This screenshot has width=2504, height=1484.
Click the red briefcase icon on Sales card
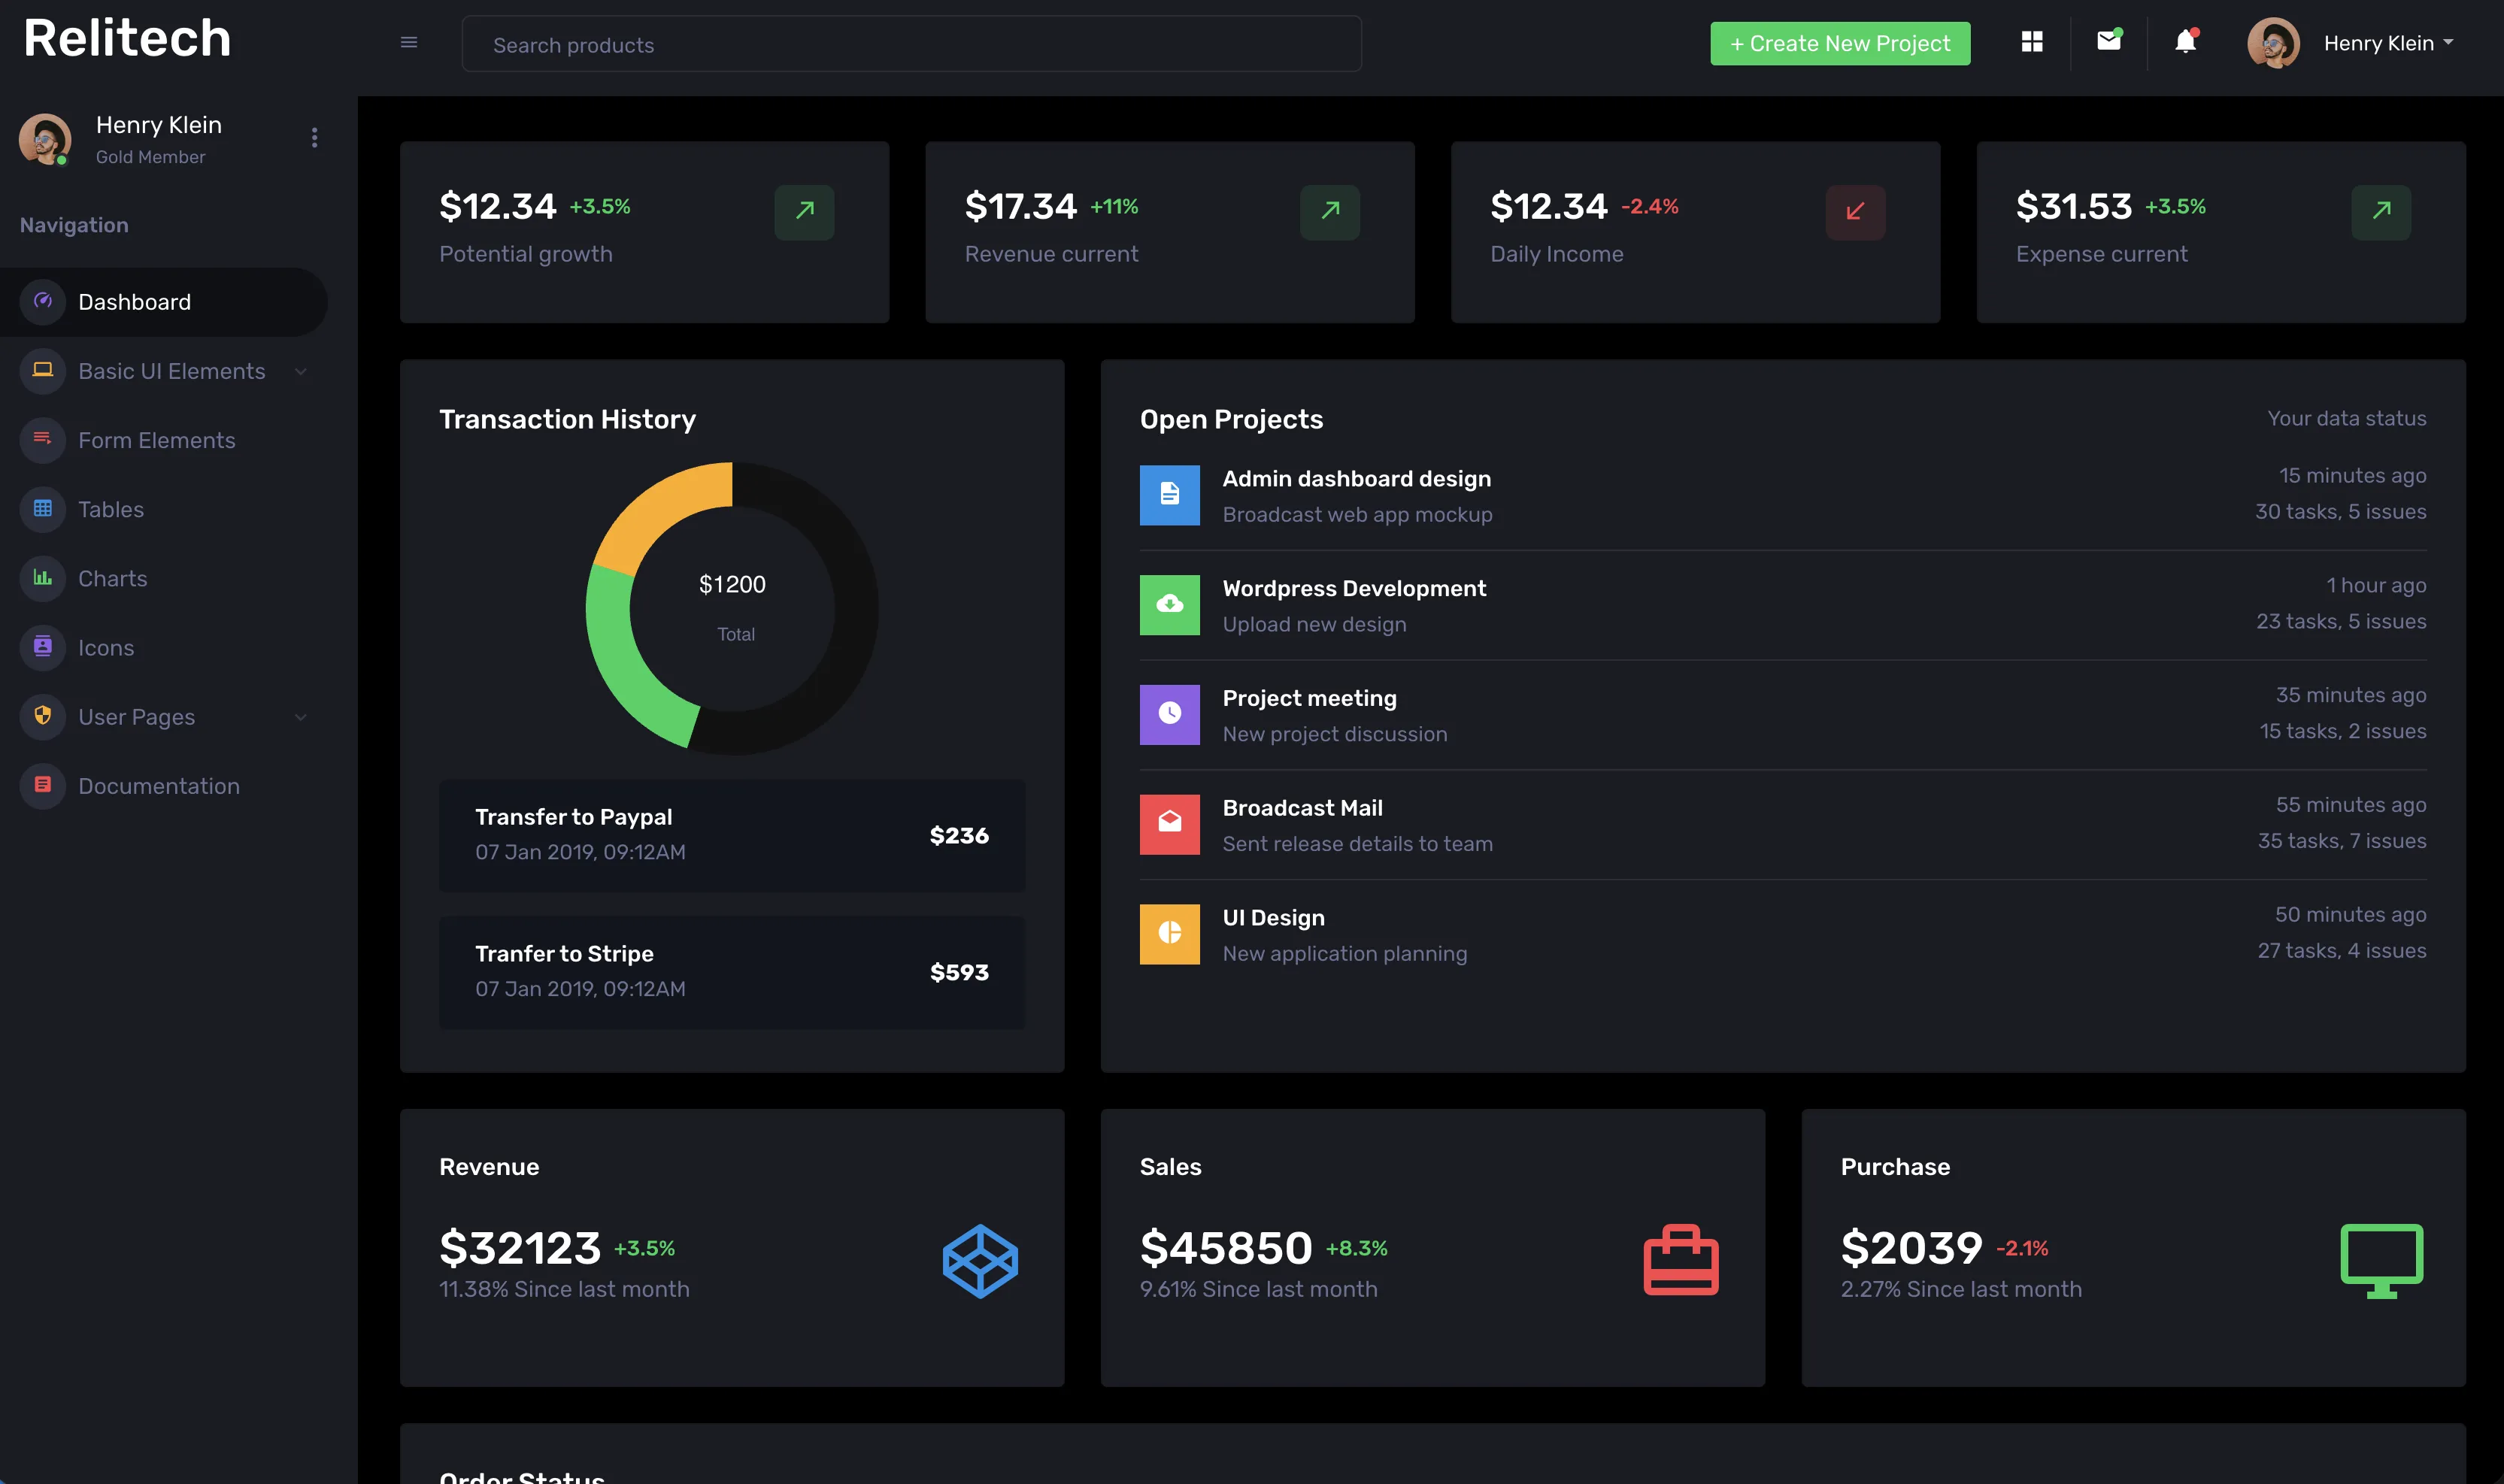pyautogui.click(x=1681, y=1260)
